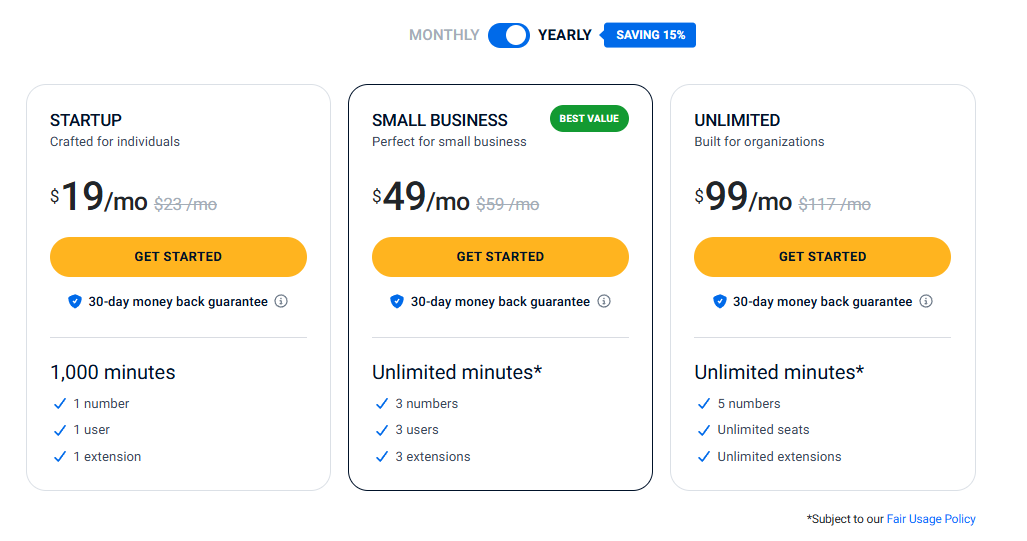Click the Small Business guarantee info icon

point(603,301)
